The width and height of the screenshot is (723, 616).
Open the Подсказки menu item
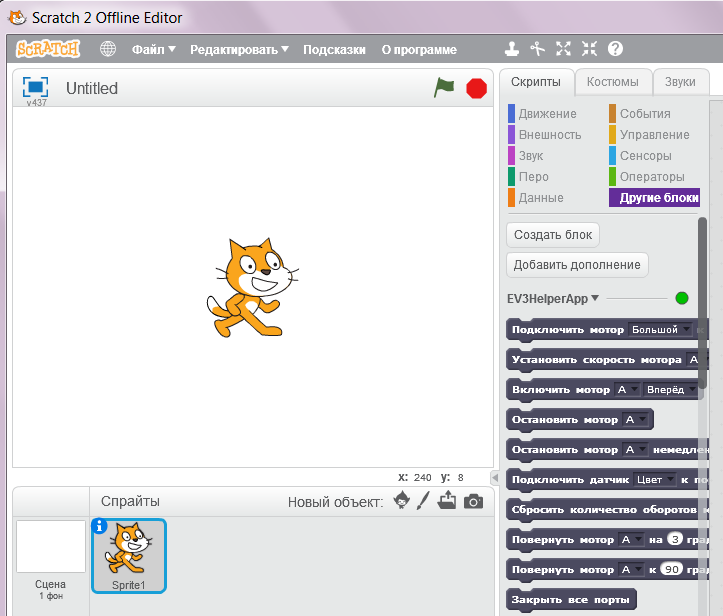click(334, 49)
